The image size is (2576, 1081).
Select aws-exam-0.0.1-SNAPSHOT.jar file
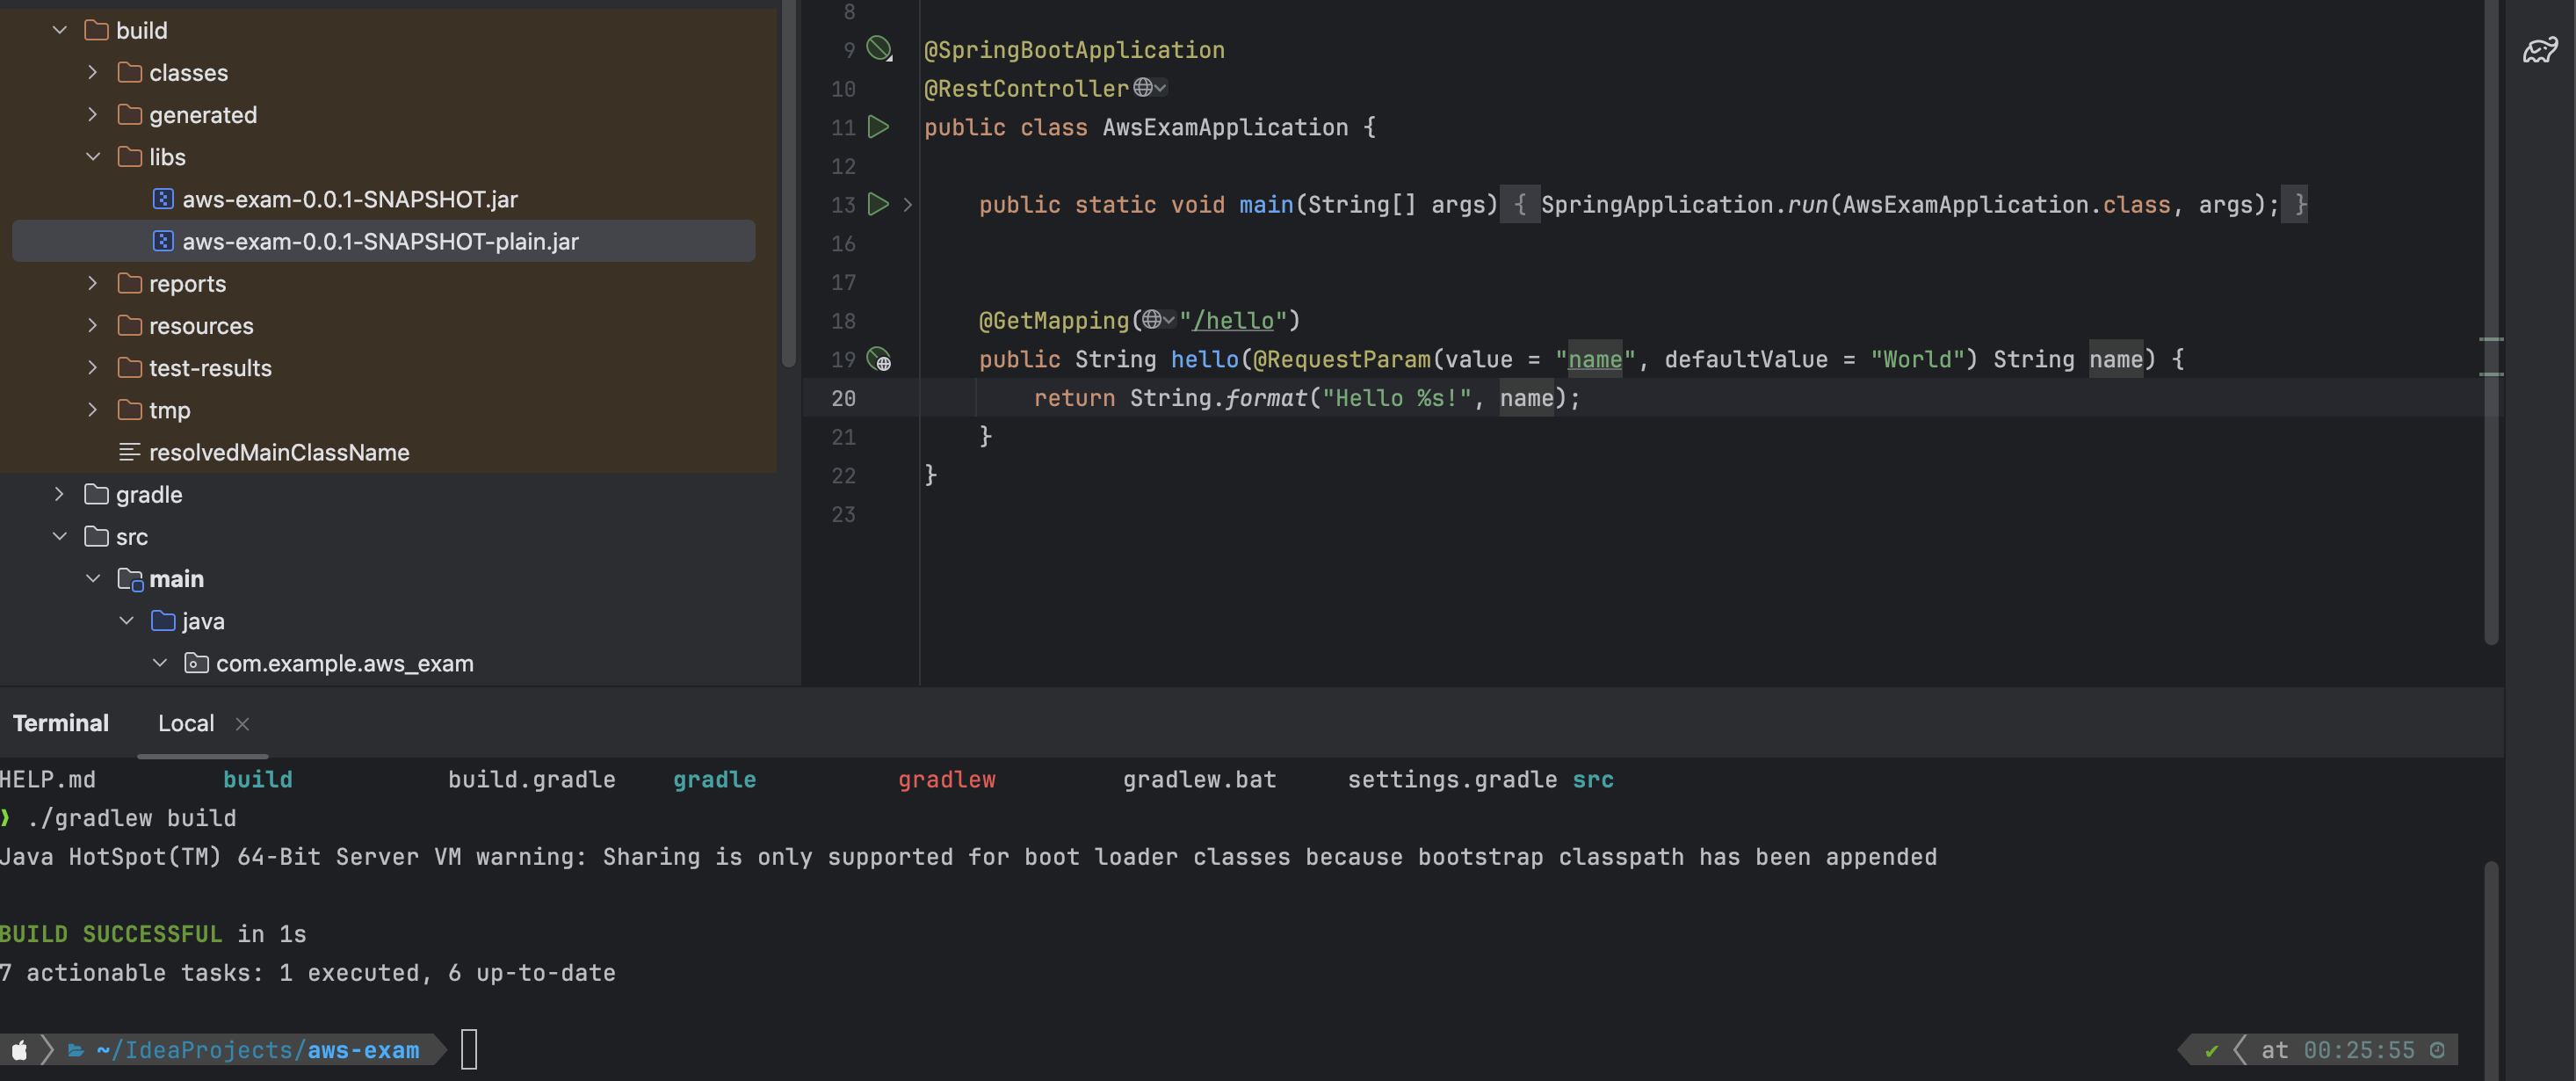(x=349, y=199)
